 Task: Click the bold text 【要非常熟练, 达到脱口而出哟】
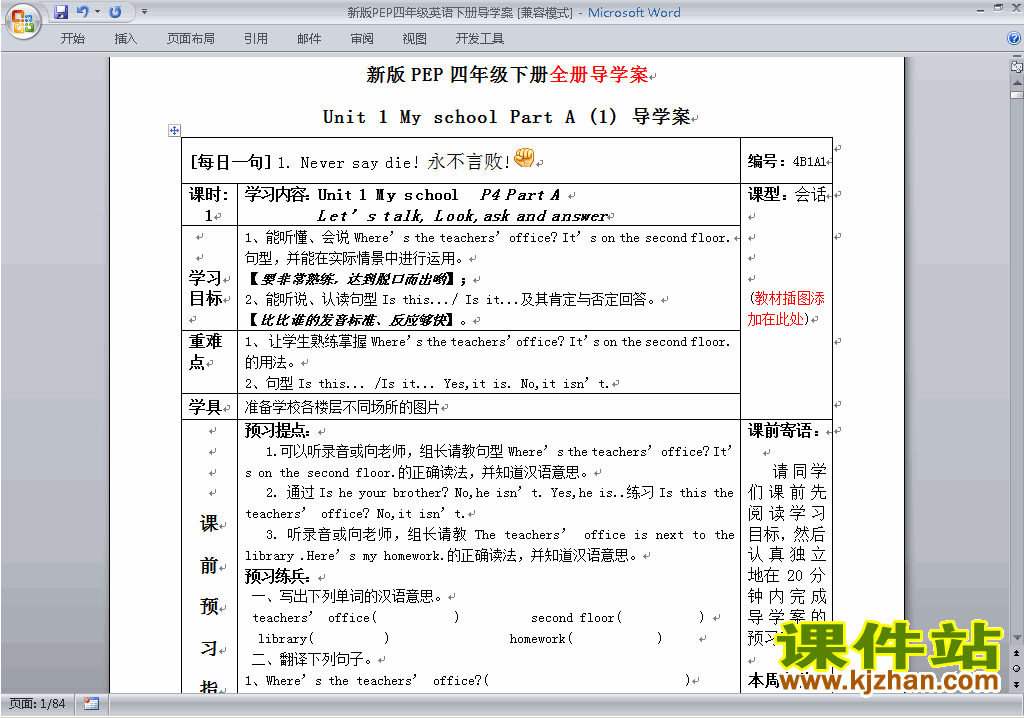click(x=351, y=279)
